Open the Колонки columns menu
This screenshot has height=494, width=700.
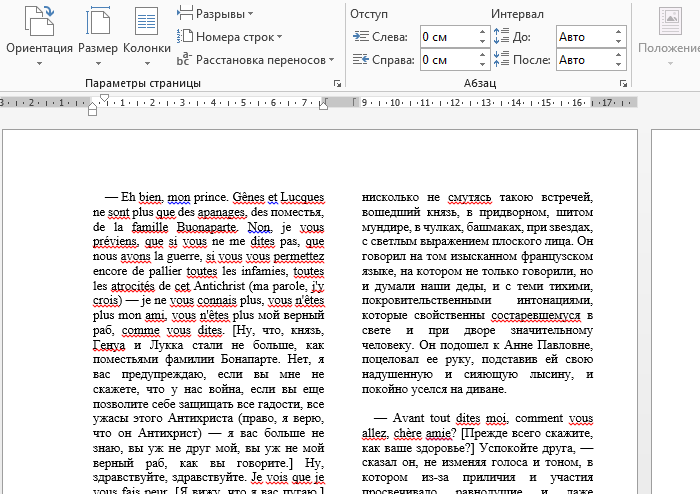pos(146,35)
